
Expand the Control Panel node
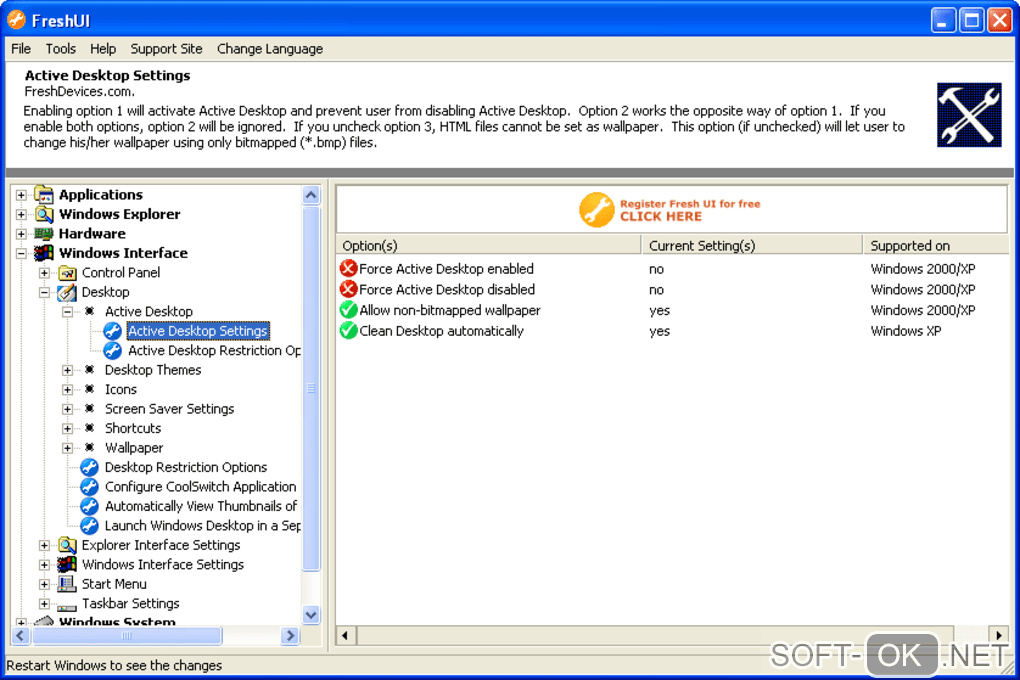pyautogui.click(x=44, y=273)
